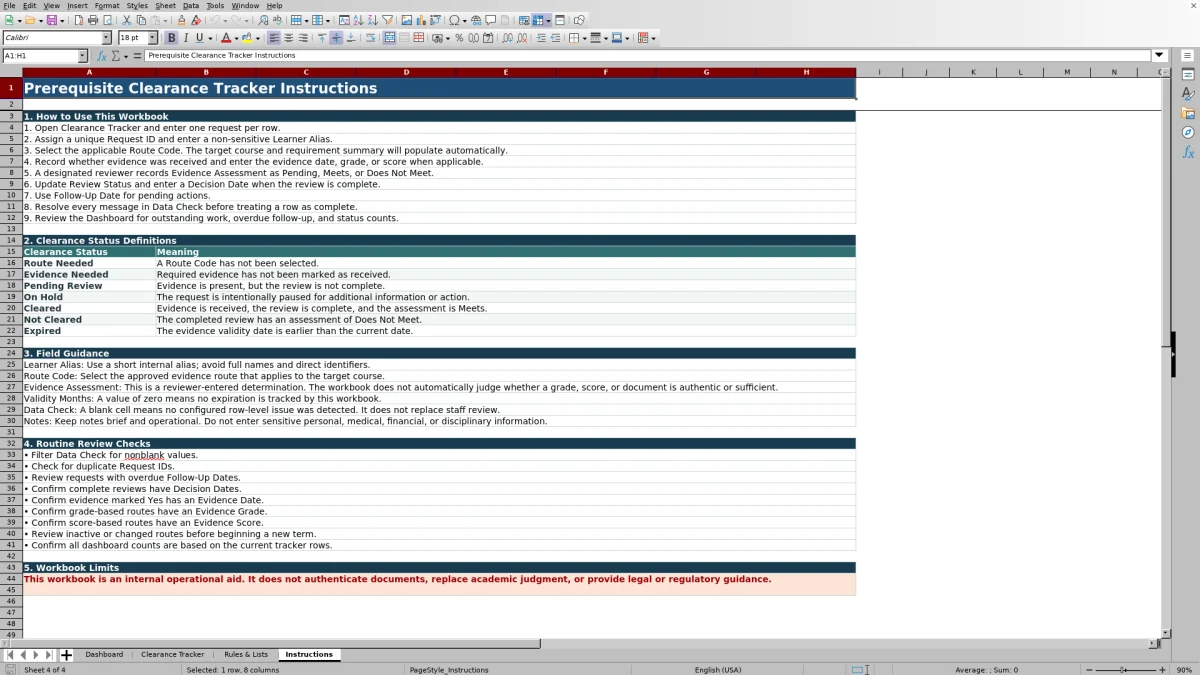Screen dimensions: 1200x675
Task: Click the Add new sheet plus icon
Action: pos(66,655)
